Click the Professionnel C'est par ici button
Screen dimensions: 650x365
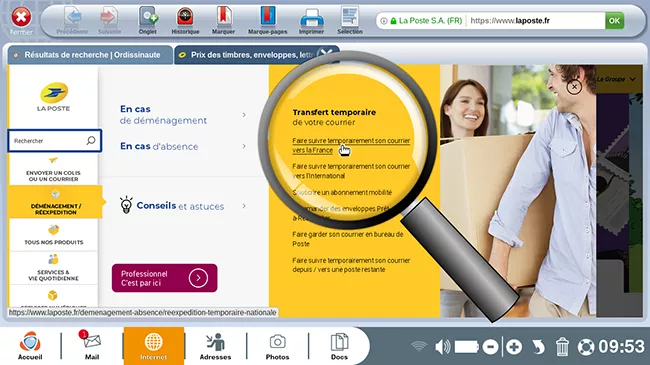point(165,278)
